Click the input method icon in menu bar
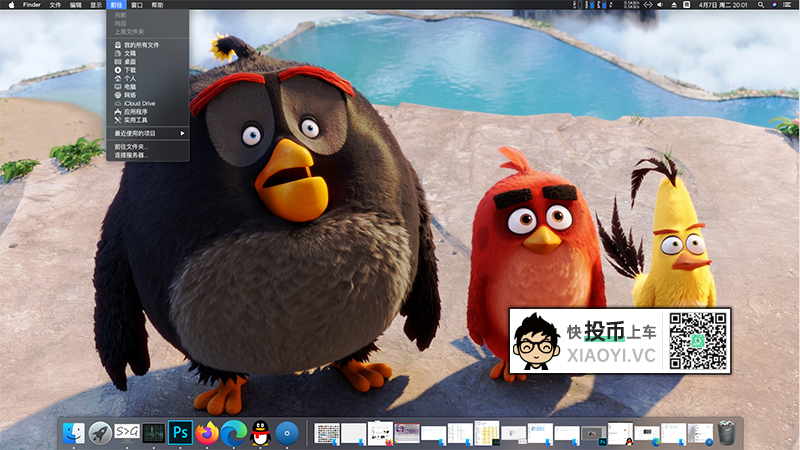The width and height of the screenshot is (800, 450). (x=687, y=5)
